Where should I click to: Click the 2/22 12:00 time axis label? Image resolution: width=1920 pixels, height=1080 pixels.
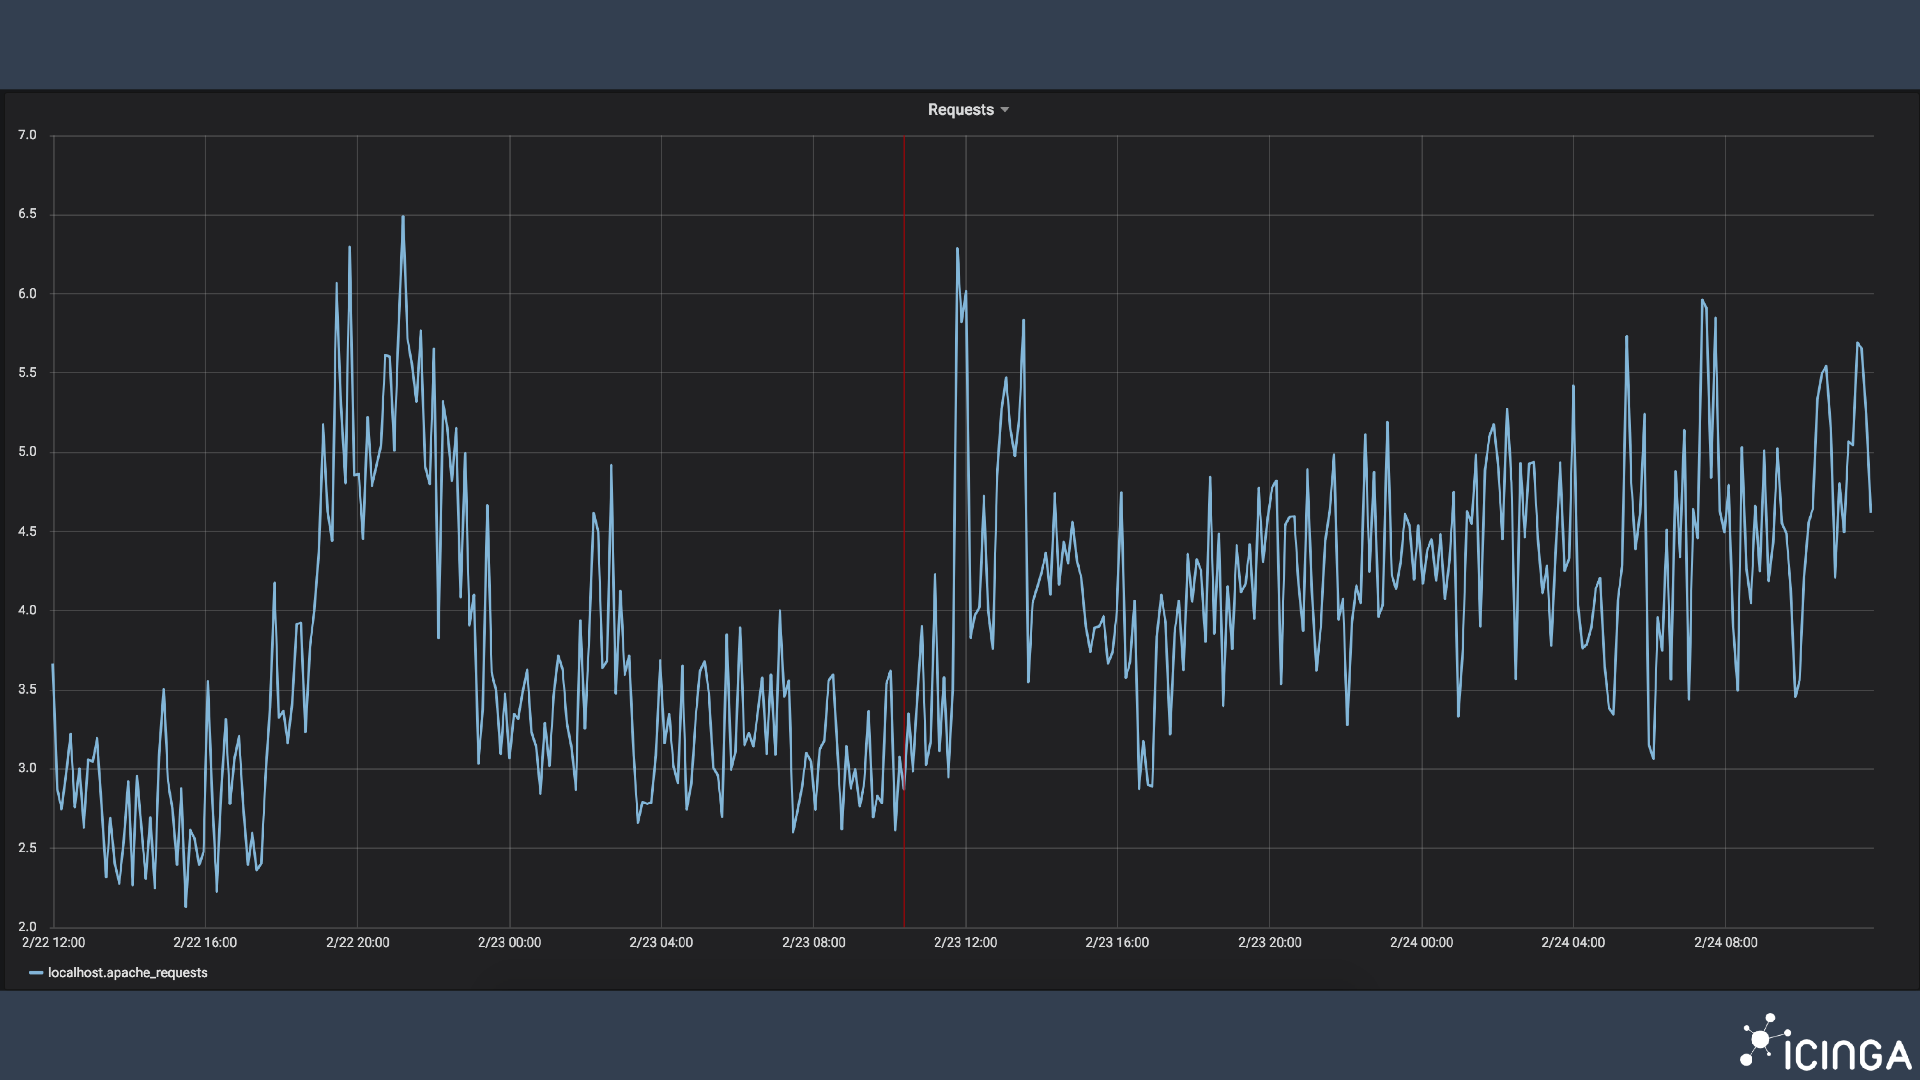[53, 943]
